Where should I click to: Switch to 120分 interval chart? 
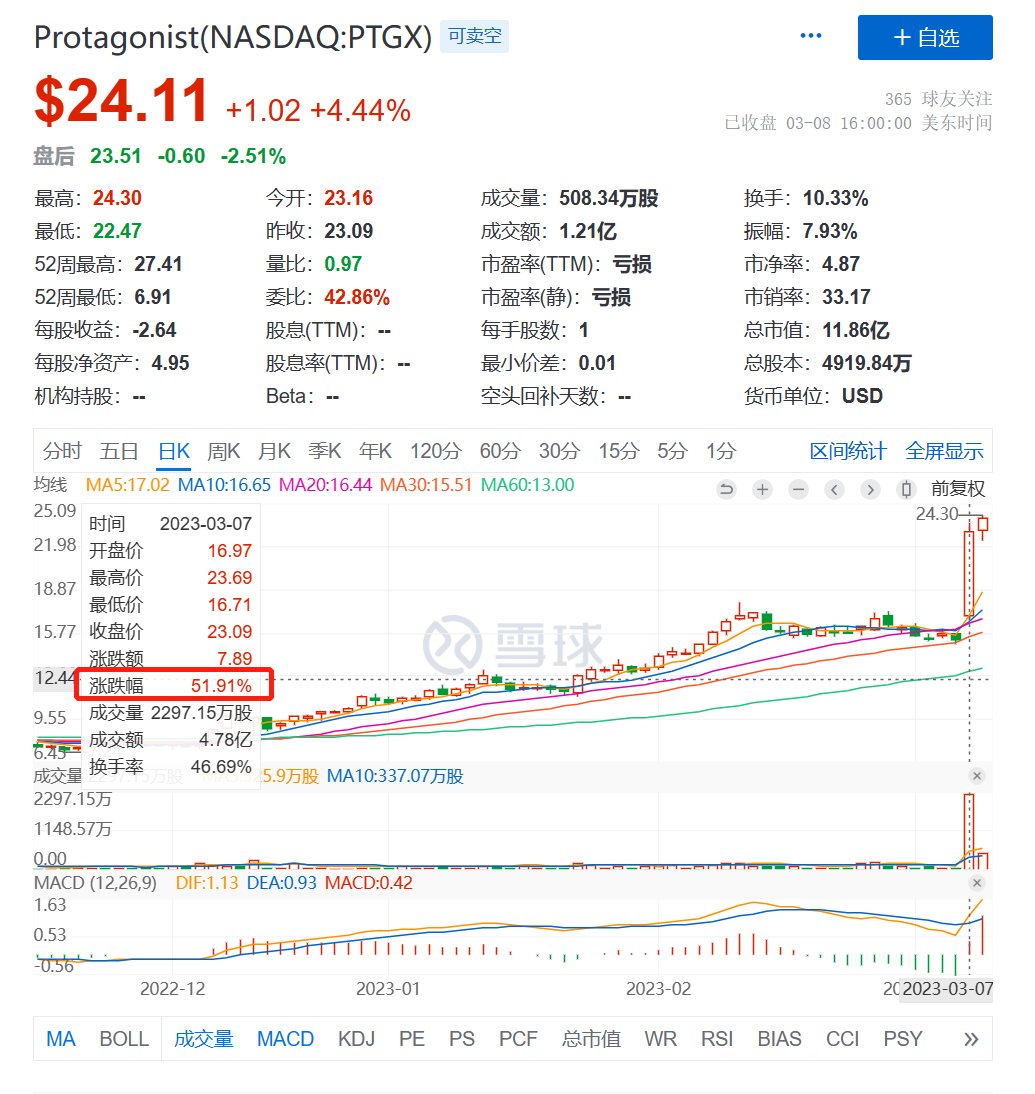(435, 451)
